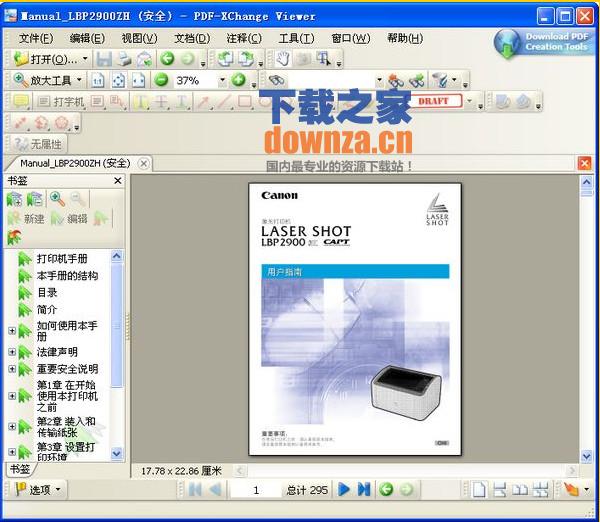Viewport: 600px width, 522px height.
Task: Click the Save icon in toolbar
Action: [104, 59]
